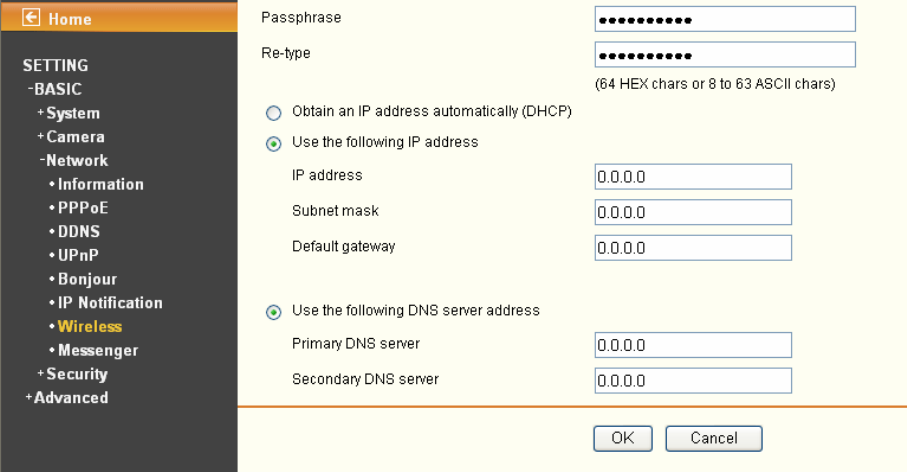
Task: Go to UPnP settings
Action: point(78,256)
